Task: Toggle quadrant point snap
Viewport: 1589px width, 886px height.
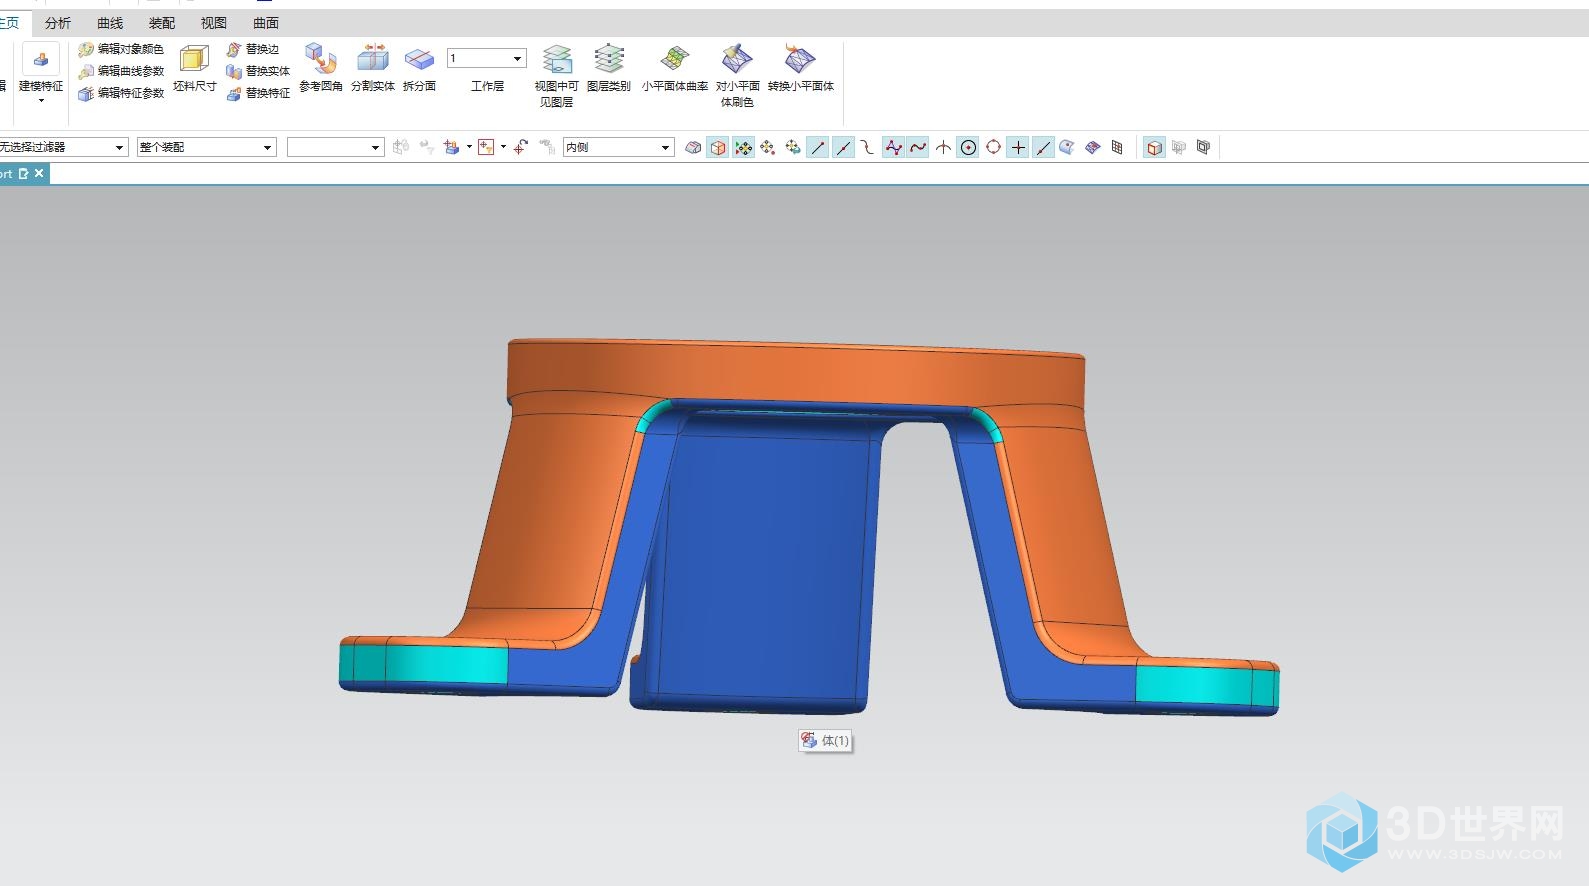Action: [x=993, y=147]
